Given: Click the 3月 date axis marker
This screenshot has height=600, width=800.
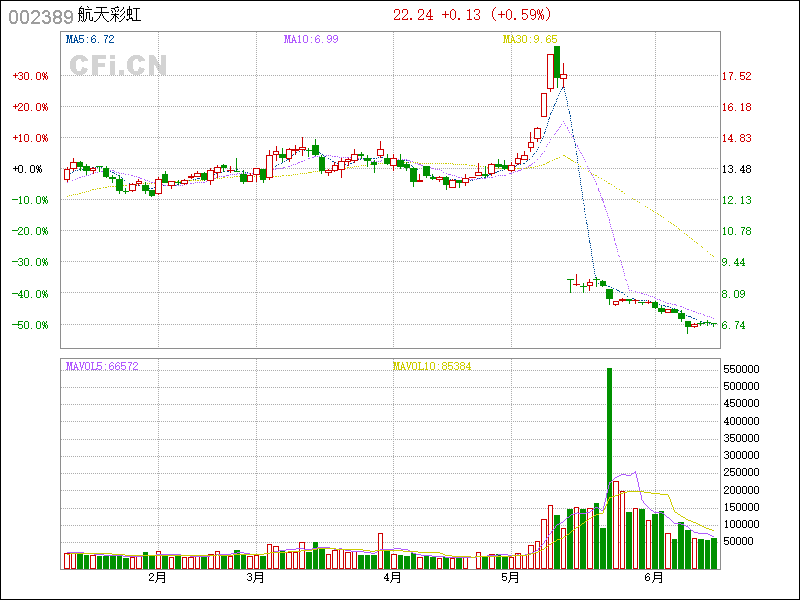Looking at the screenshot, I should [x=255, y=577].
